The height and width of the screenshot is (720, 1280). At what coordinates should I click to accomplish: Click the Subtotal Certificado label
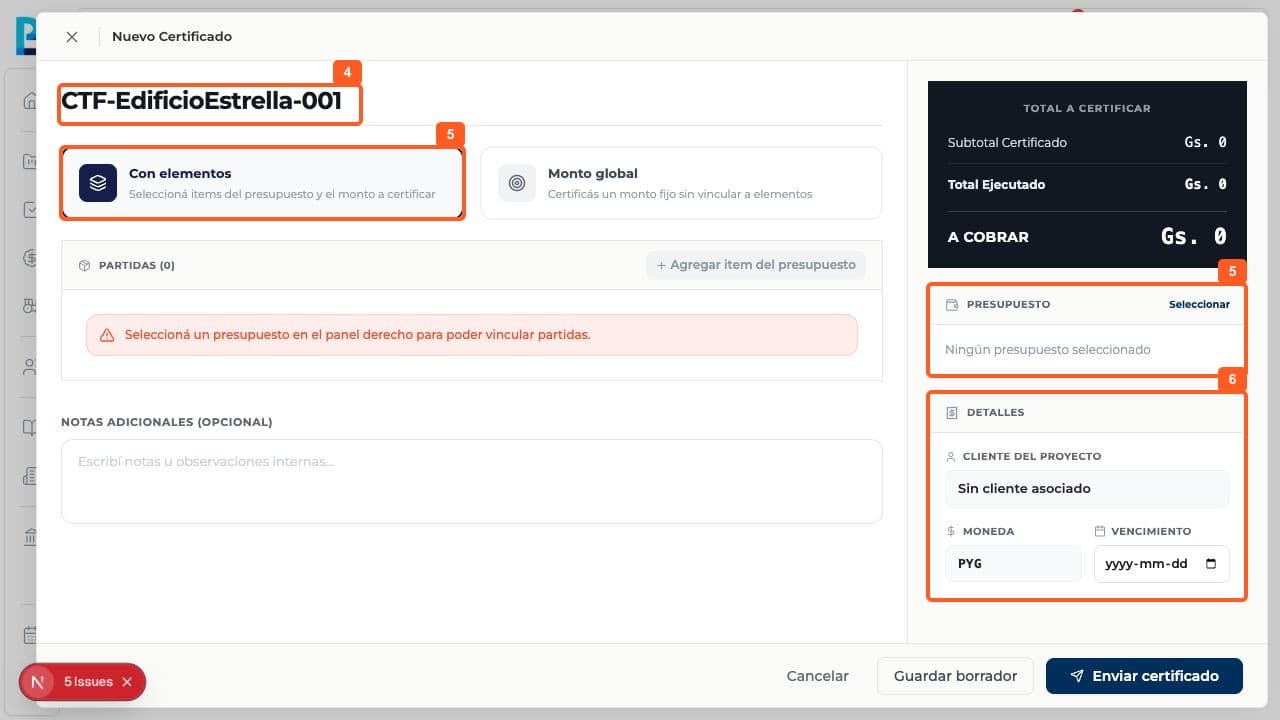1007,143
